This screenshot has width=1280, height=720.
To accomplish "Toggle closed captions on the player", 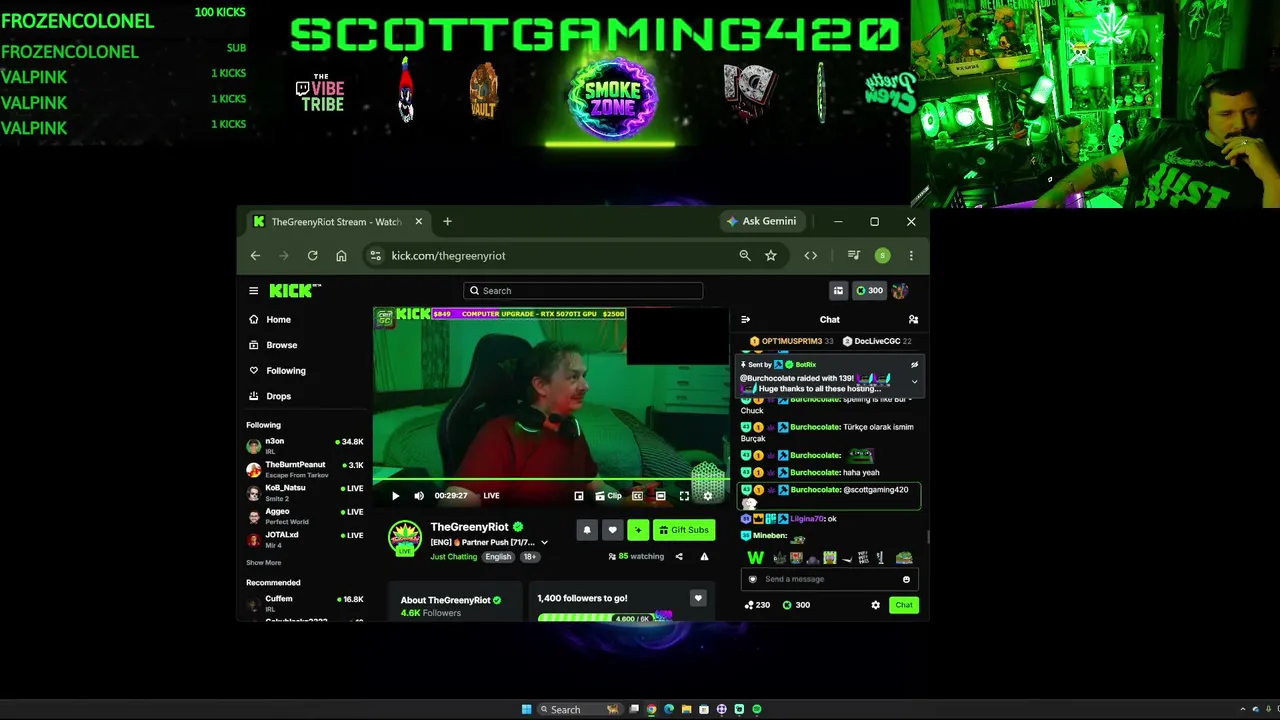I will tap(637, 496).
